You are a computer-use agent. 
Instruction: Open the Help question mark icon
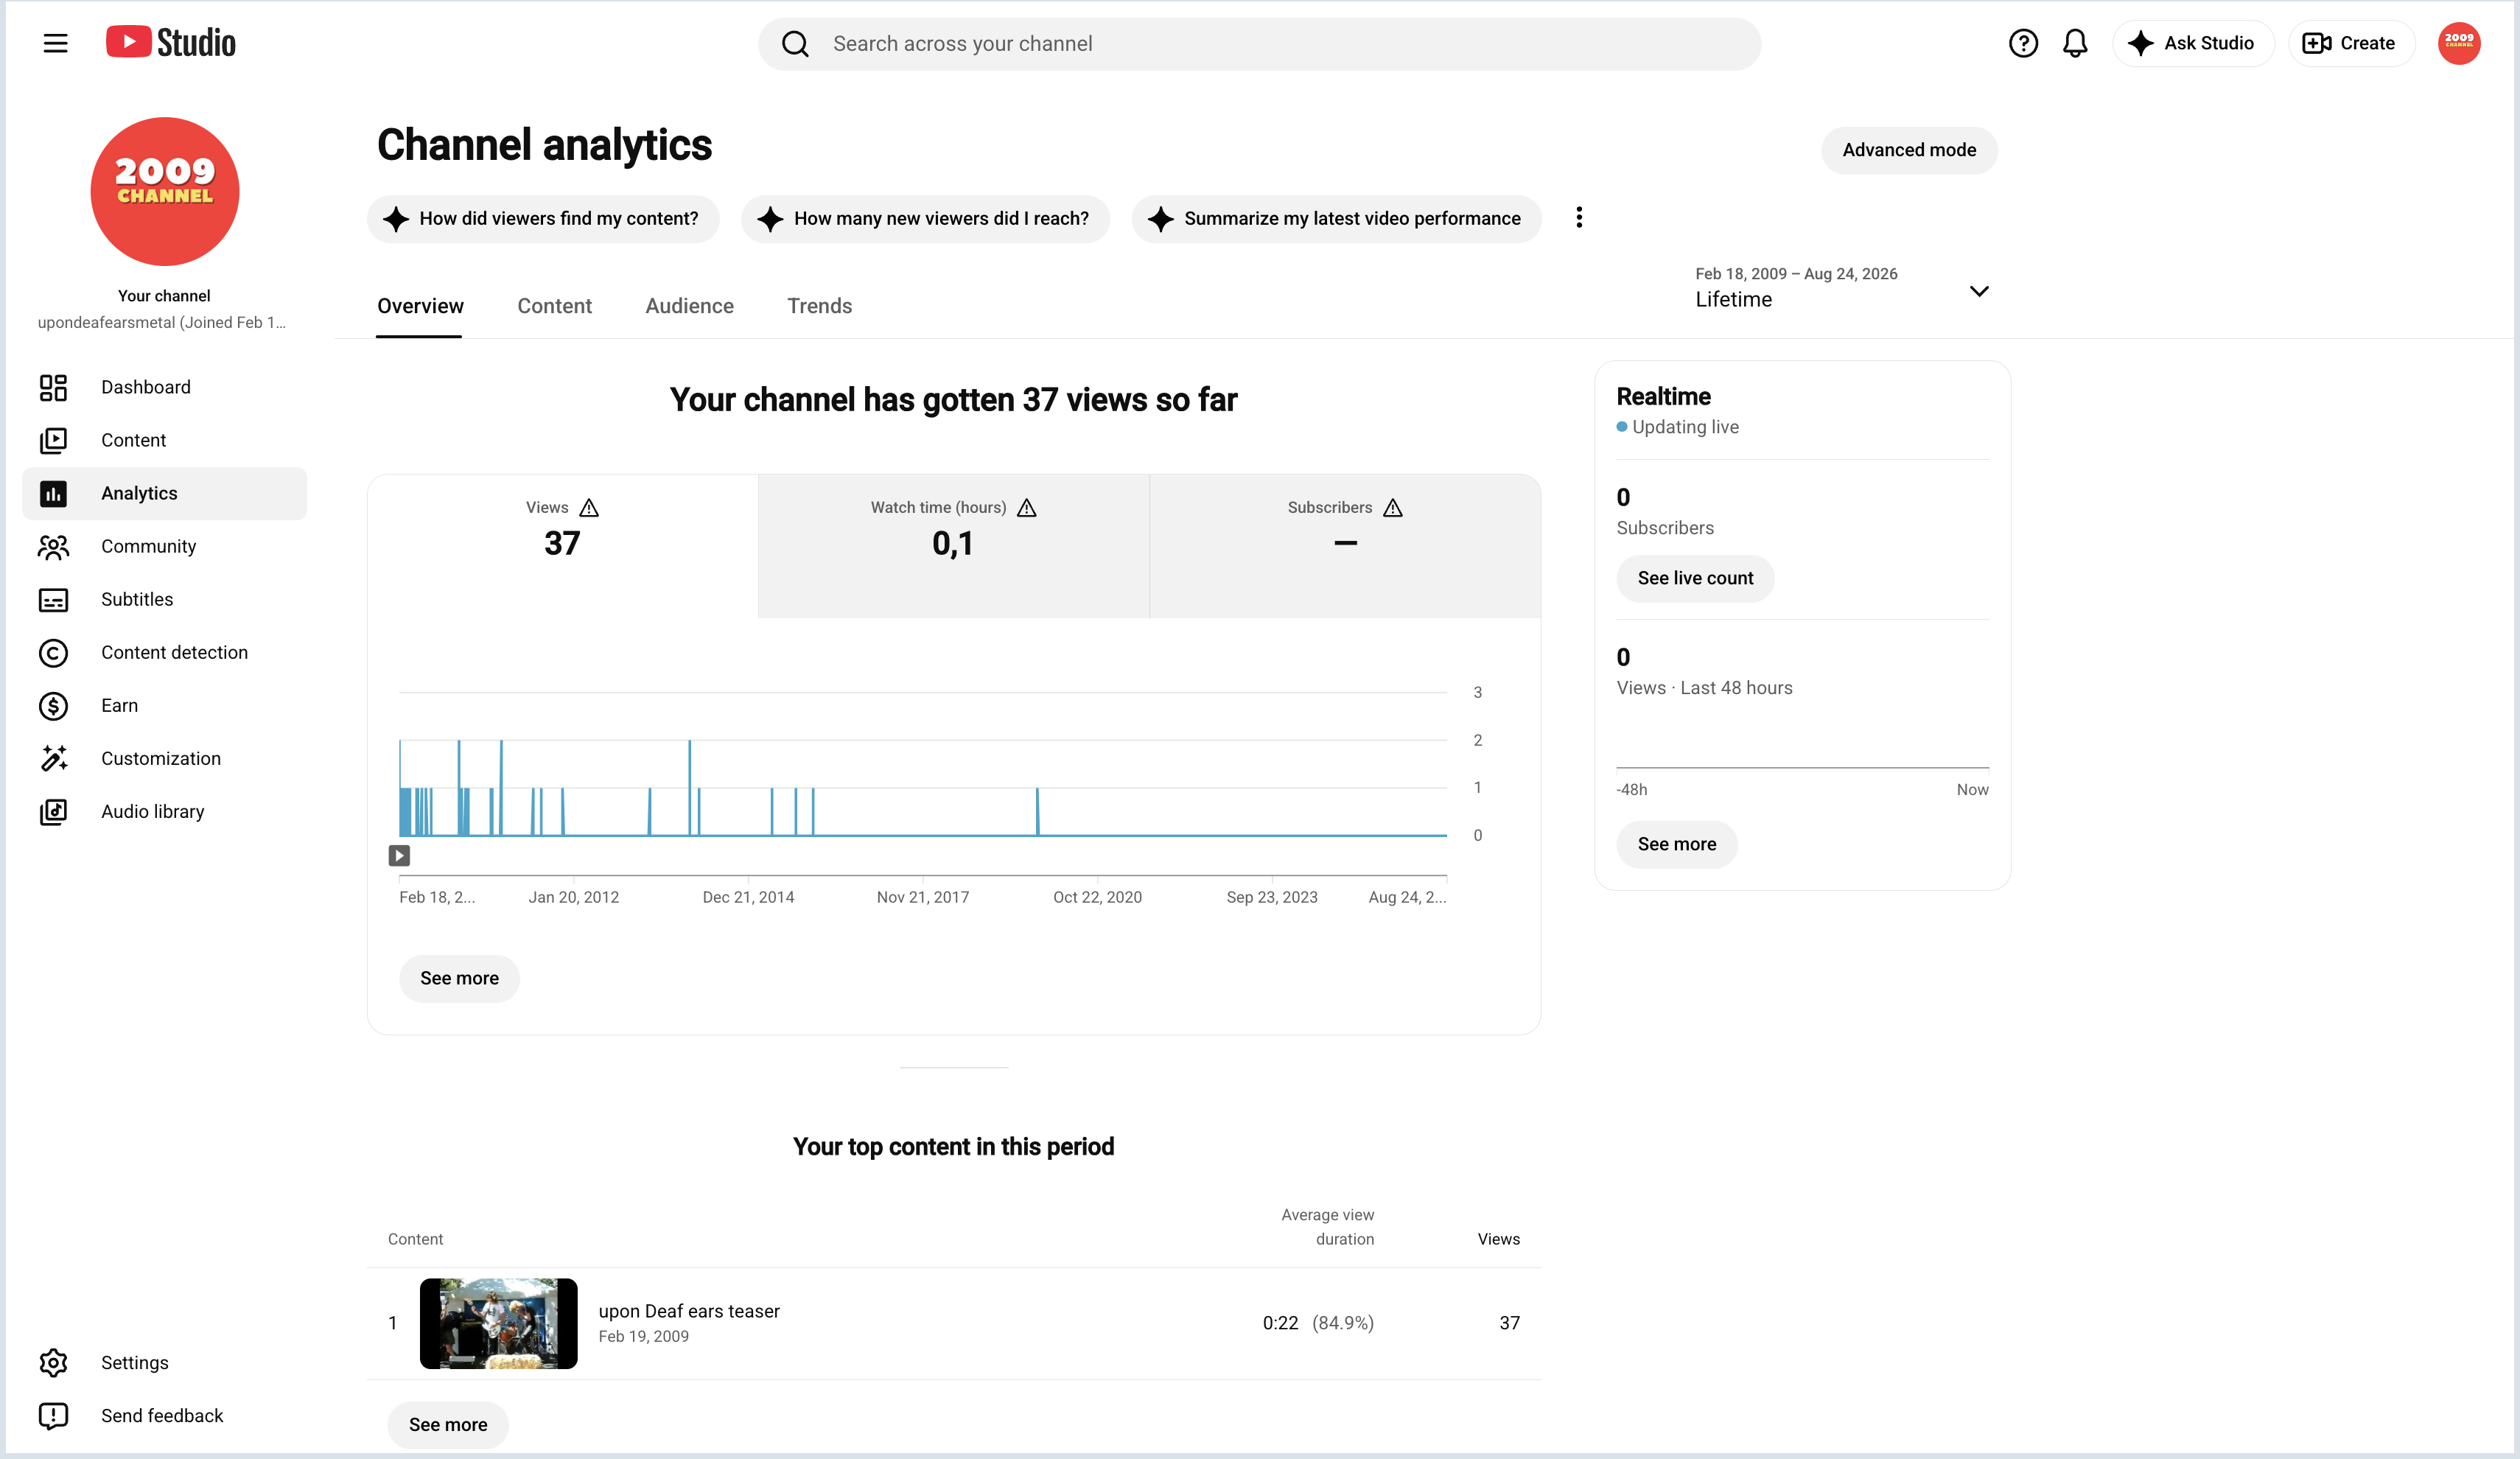pyautogui.click(x=2023, y=43)
